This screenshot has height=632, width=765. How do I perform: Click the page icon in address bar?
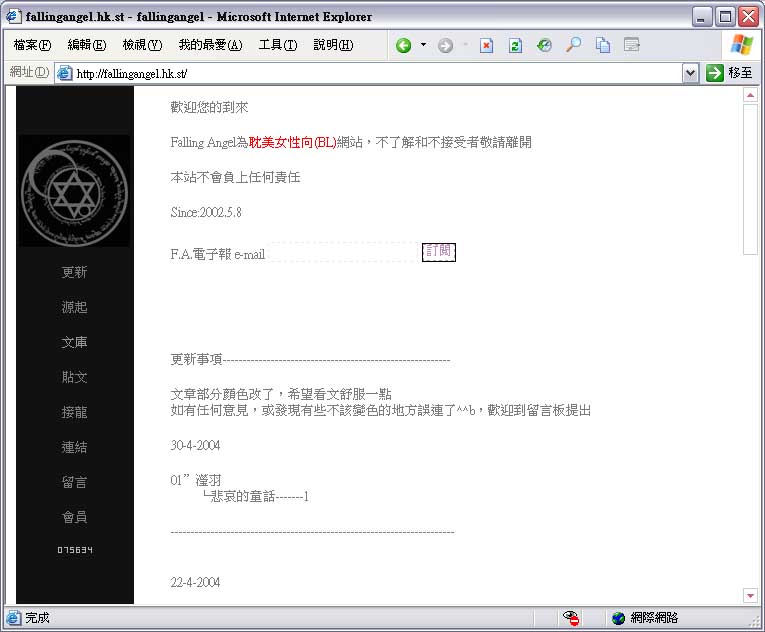[x=64, y=73]
